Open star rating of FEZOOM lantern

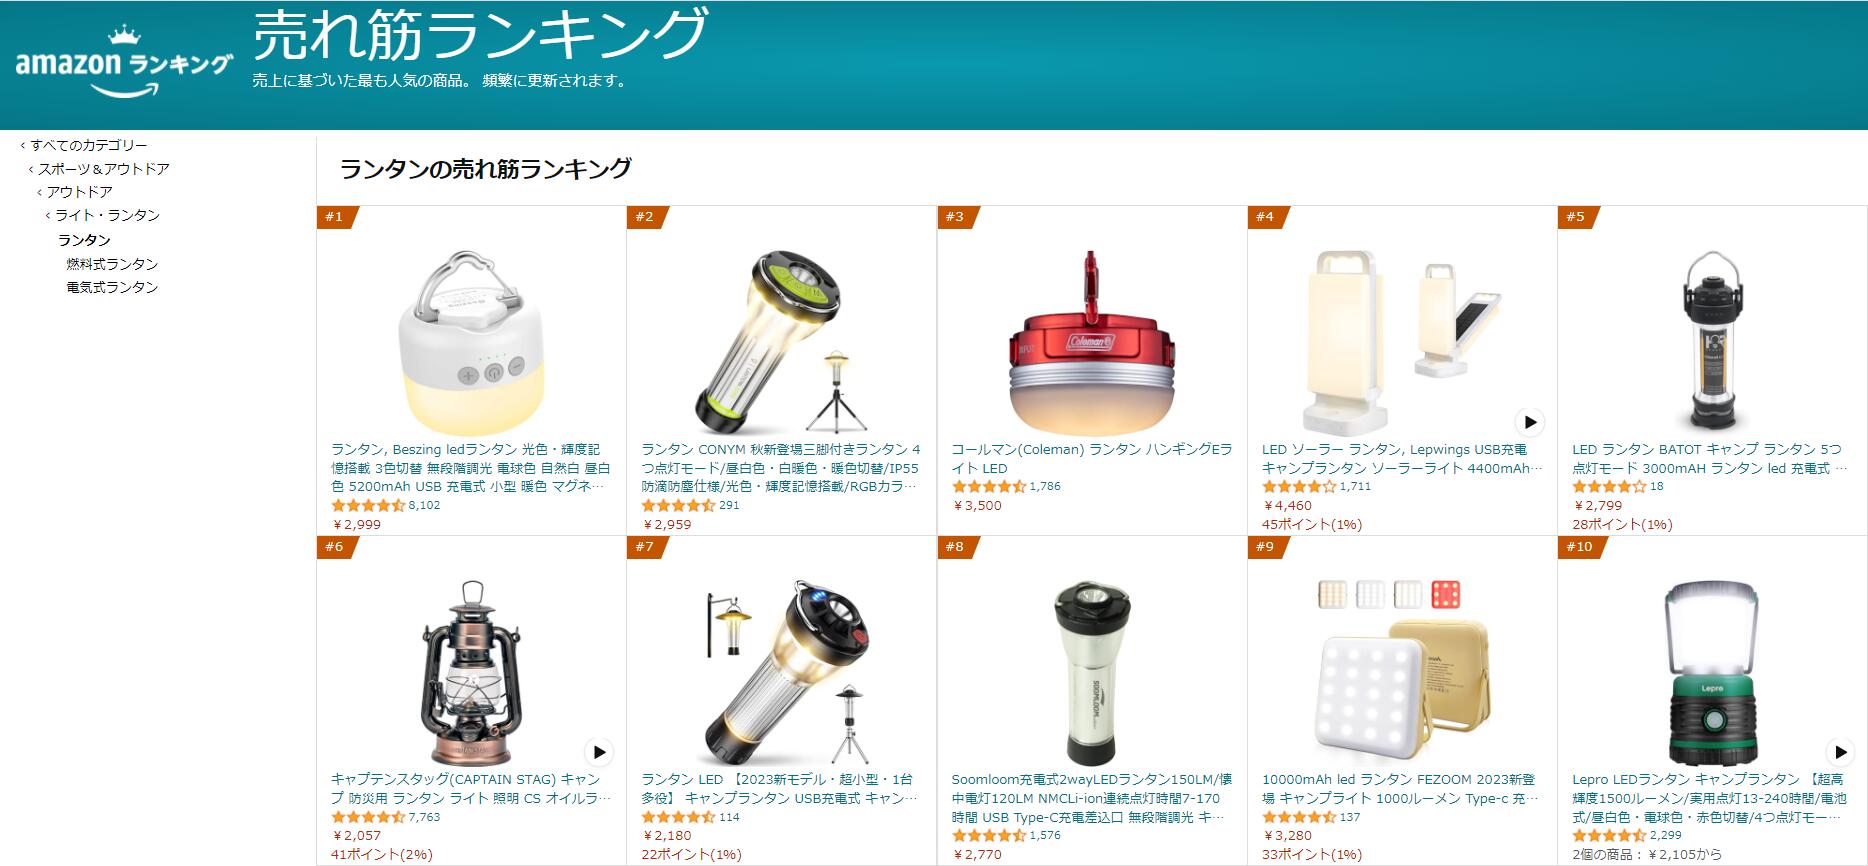[x=1299, y=817]
